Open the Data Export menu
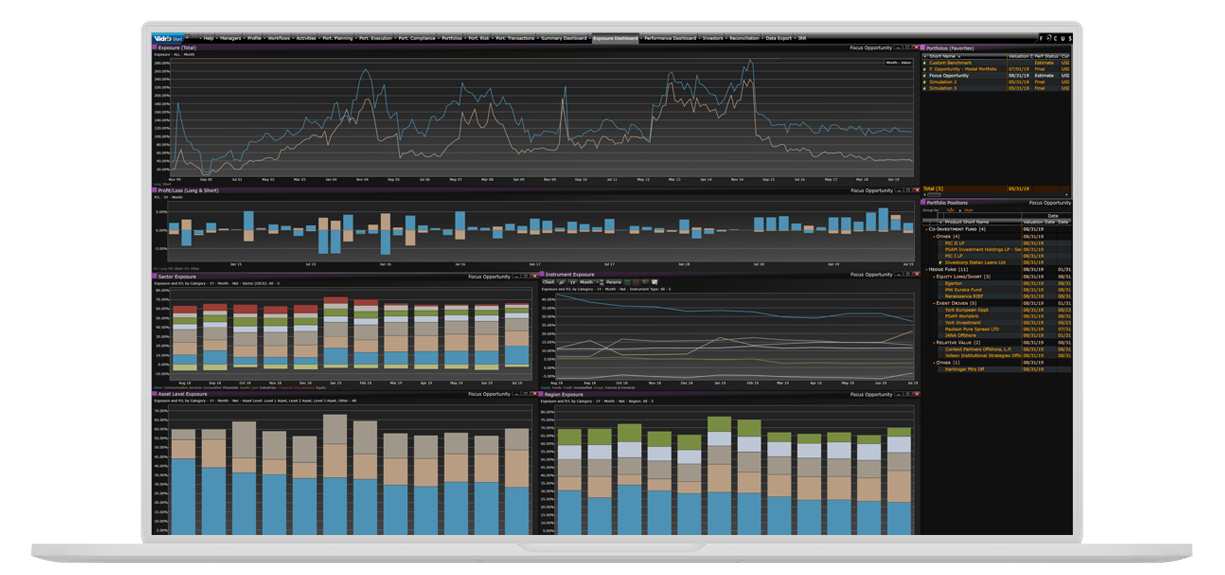Image resolution: width=1225 pixels, height=575 pixels. click(x=779, y=38)
